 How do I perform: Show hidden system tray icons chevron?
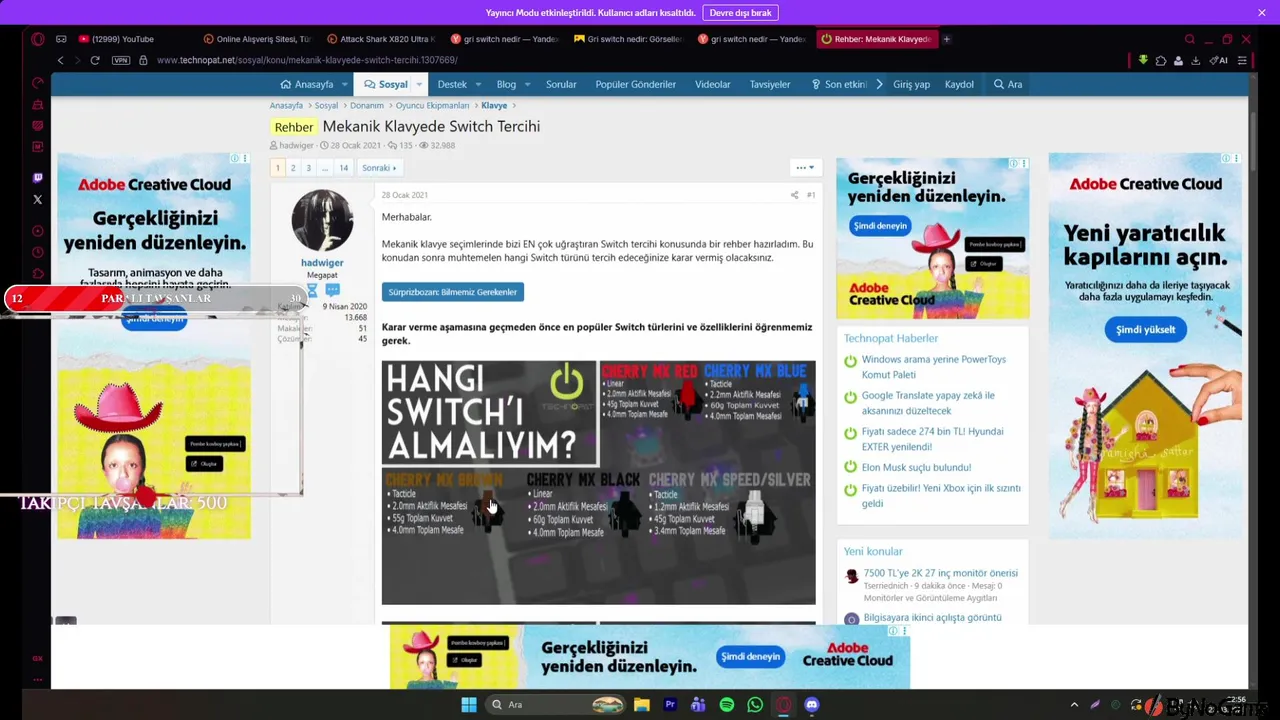[x=1074, y=704]
